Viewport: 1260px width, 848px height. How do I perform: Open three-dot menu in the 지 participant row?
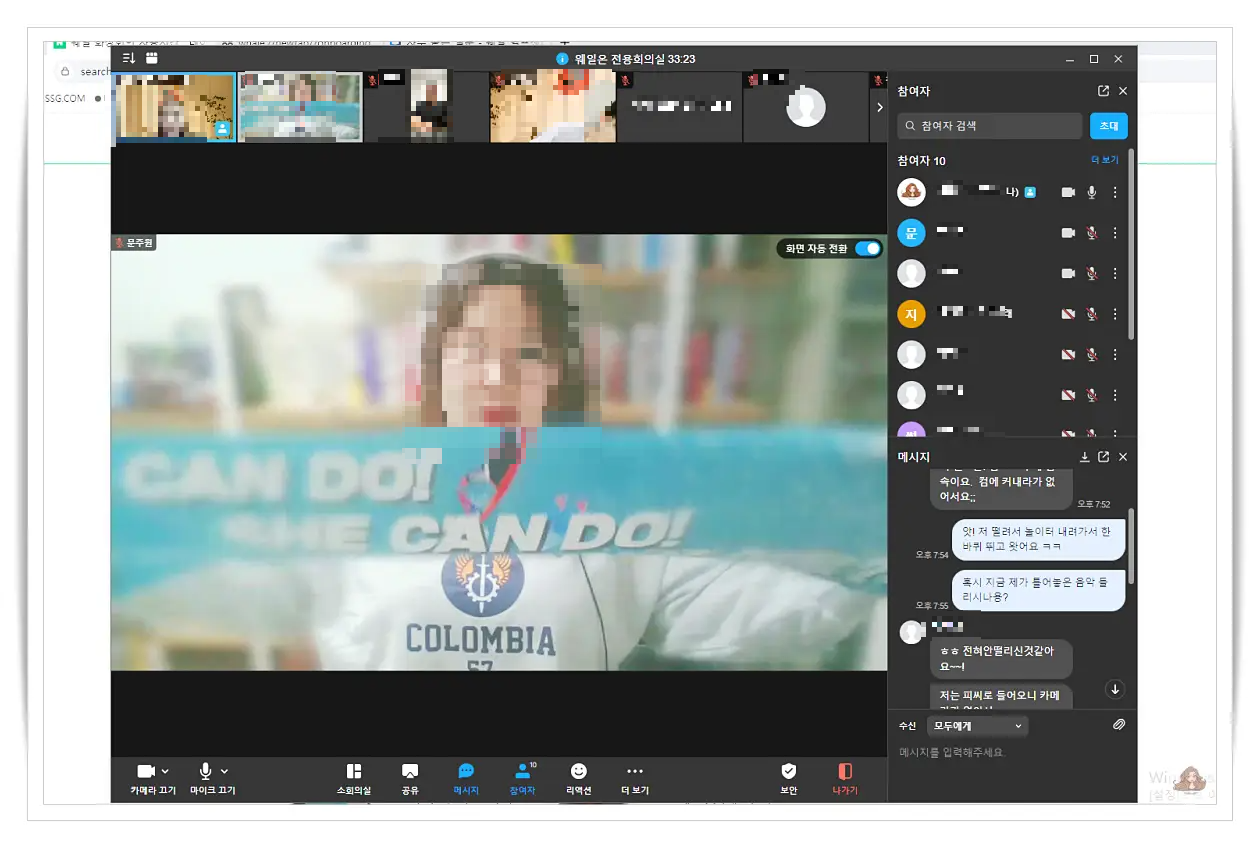click(x=1115, y=314)
